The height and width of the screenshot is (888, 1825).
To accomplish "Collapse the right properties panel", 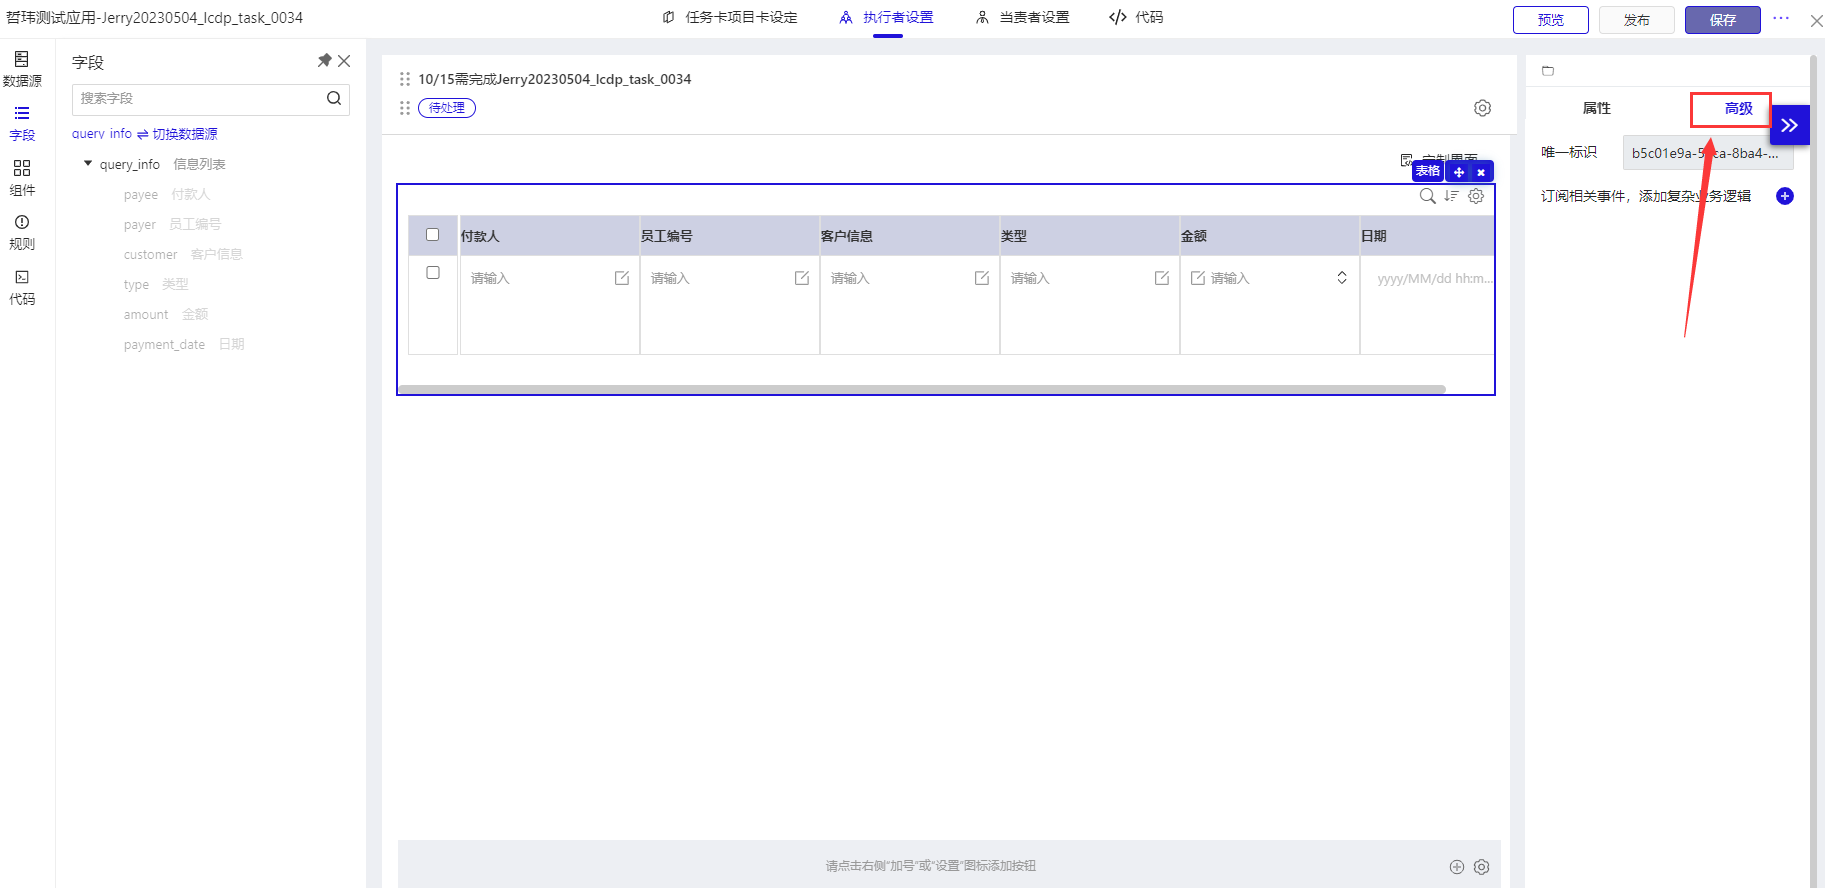I will click(1789, 126).
